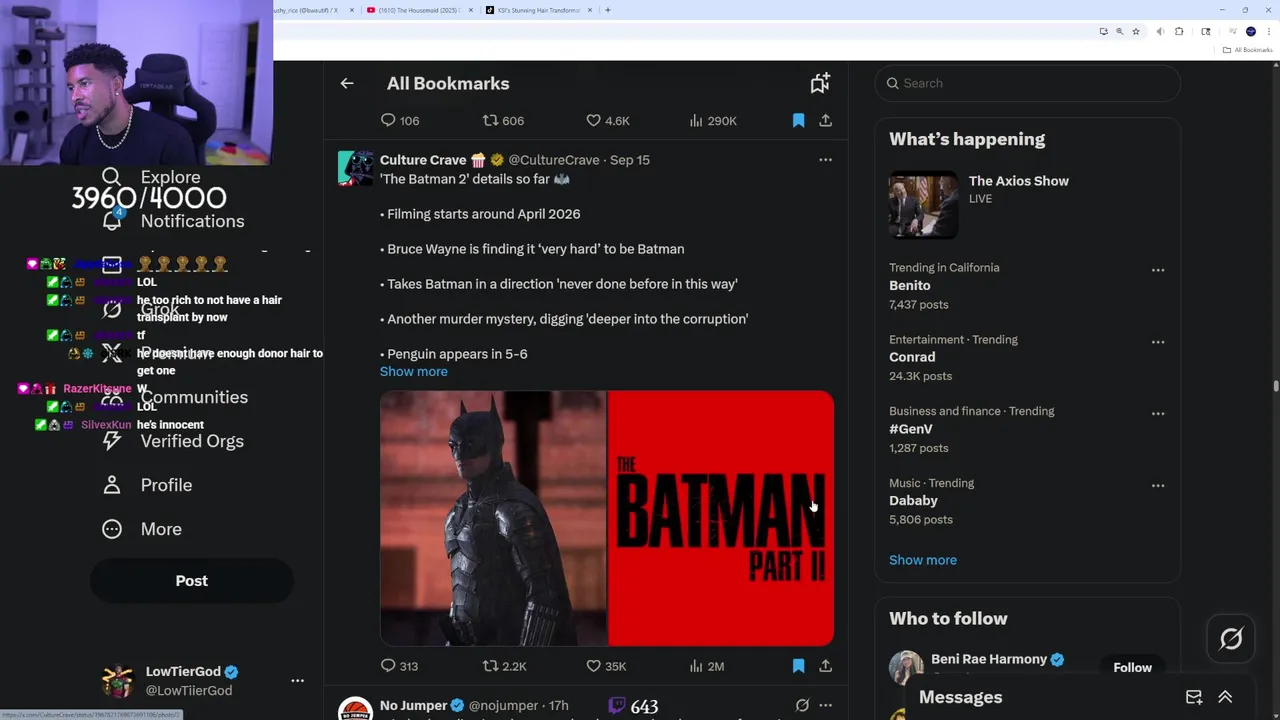The image size is (1280, 720).
Task: Open more options for Conrad trend
Action: [1157, 342]
